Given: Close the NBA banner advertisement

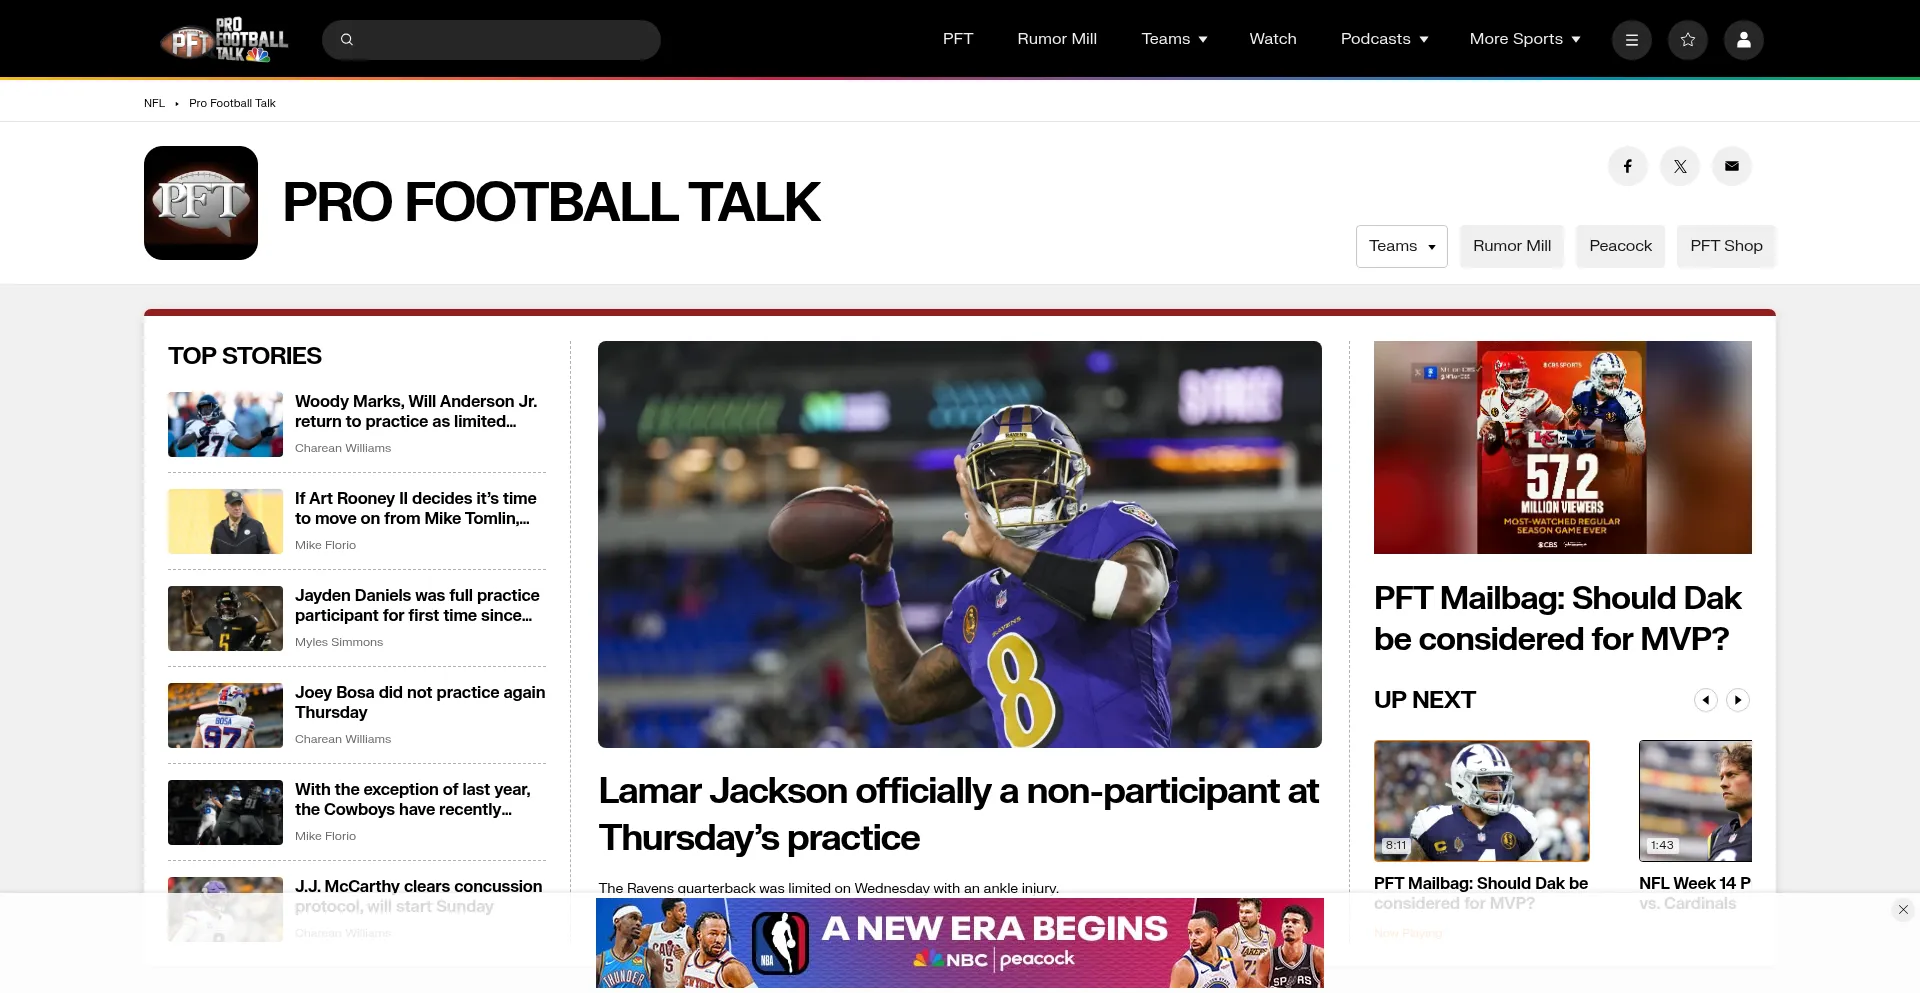Looking at the screenshot, I should [1902, 909].
